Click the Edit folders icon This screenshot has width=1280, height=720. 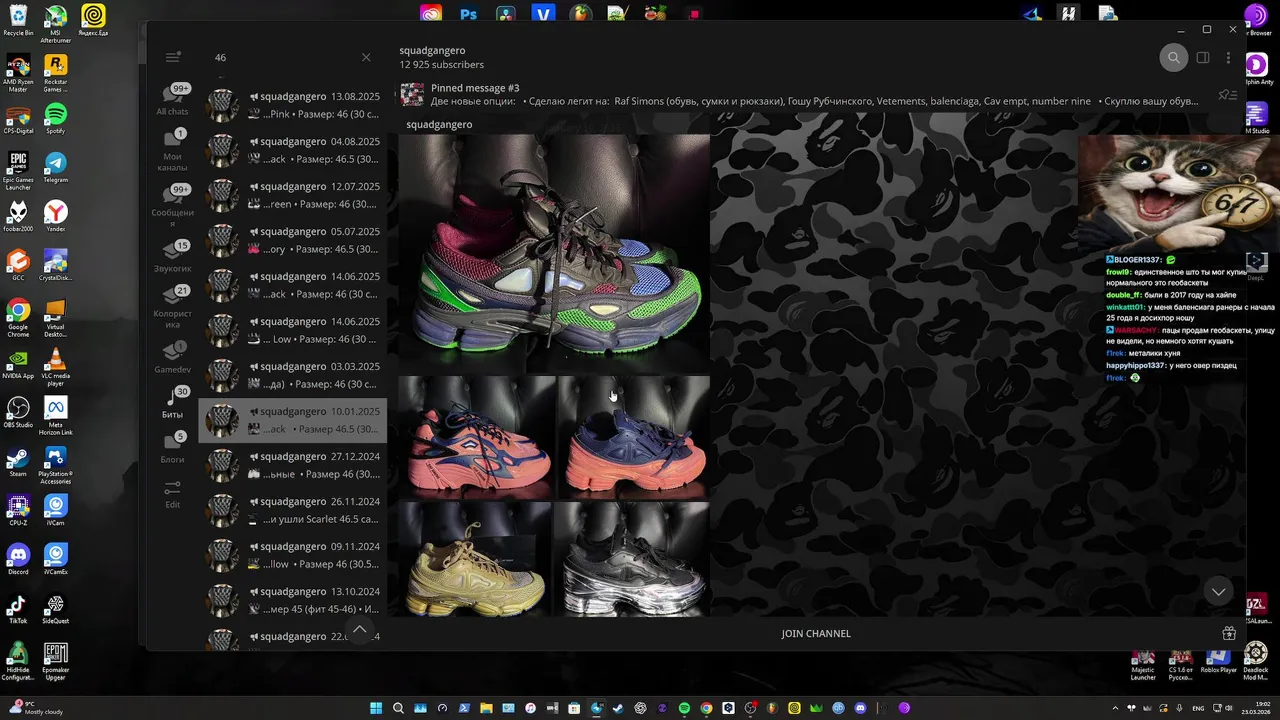172,493
